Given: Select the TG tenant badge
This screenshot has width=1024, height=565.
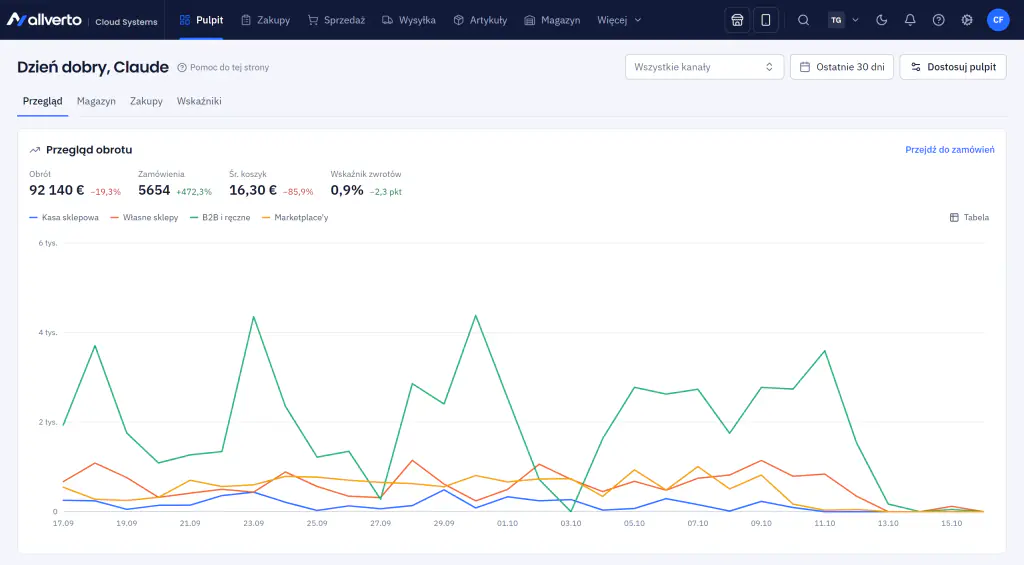Looking at the screenshot, I should (836, 20).
